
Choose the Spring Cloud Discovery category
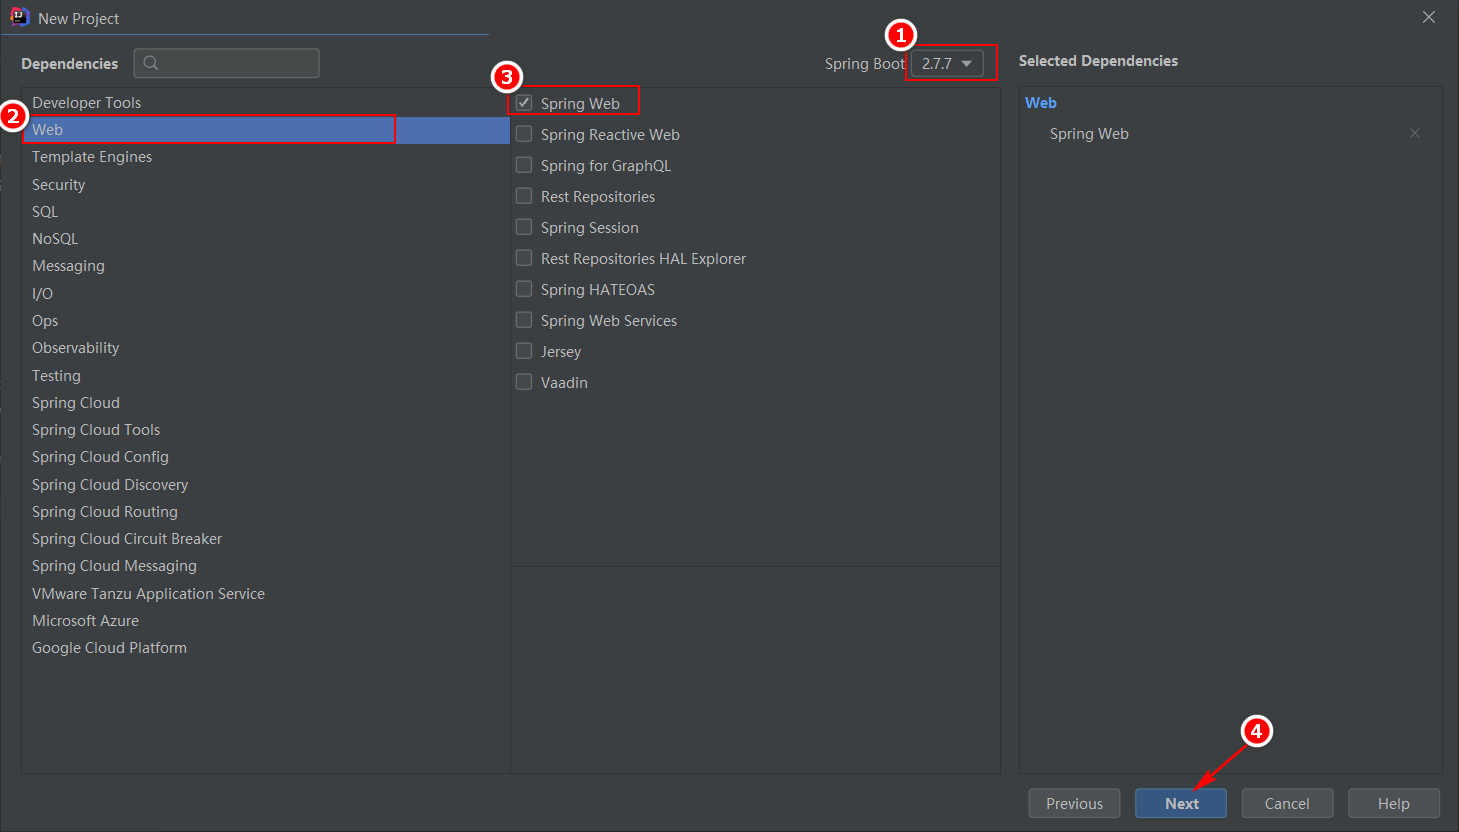click(x=266, y=485)
